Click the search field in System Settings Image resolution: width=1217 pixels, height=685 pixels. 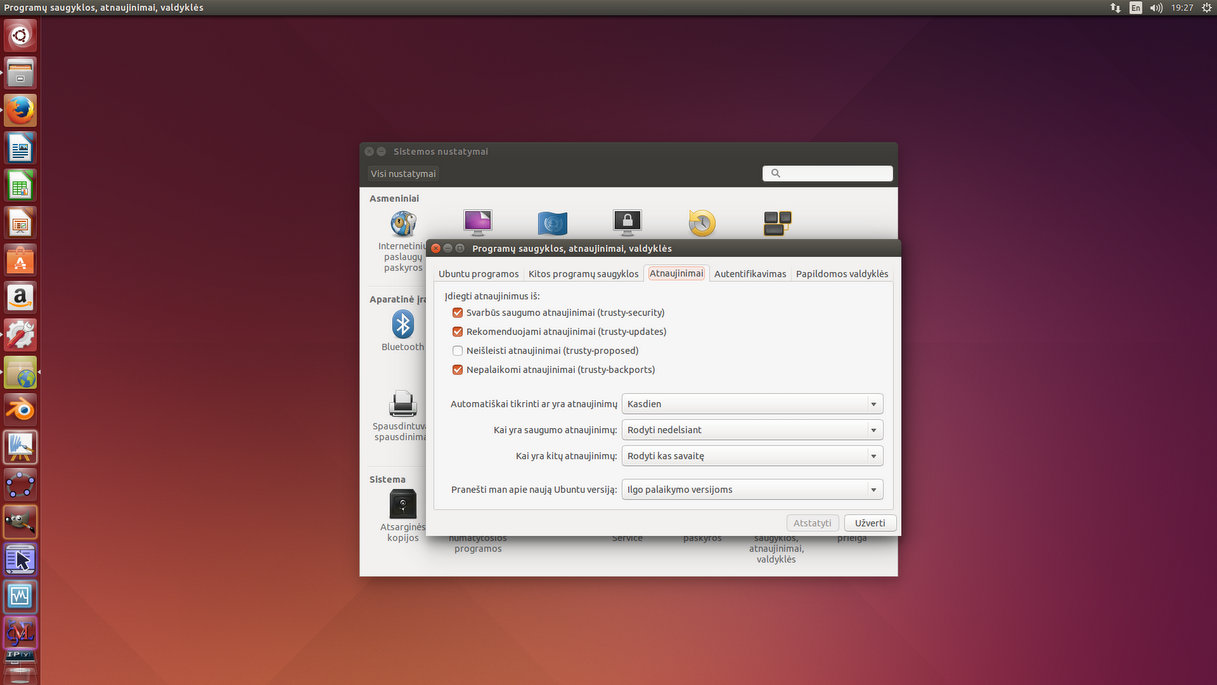[x=828, y=174]
